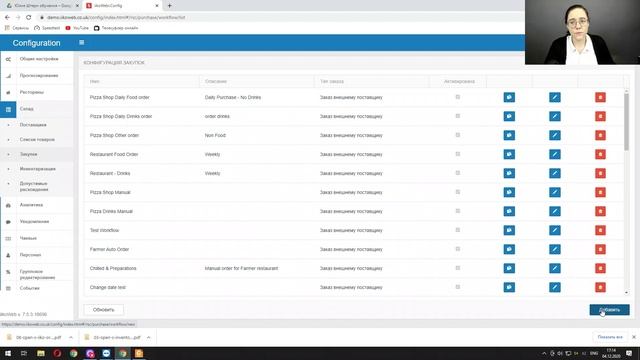Viewport: 640px width, 360px height.
Task: Delete the Pizza Shop Other order row
Action: tap(600, 135)
